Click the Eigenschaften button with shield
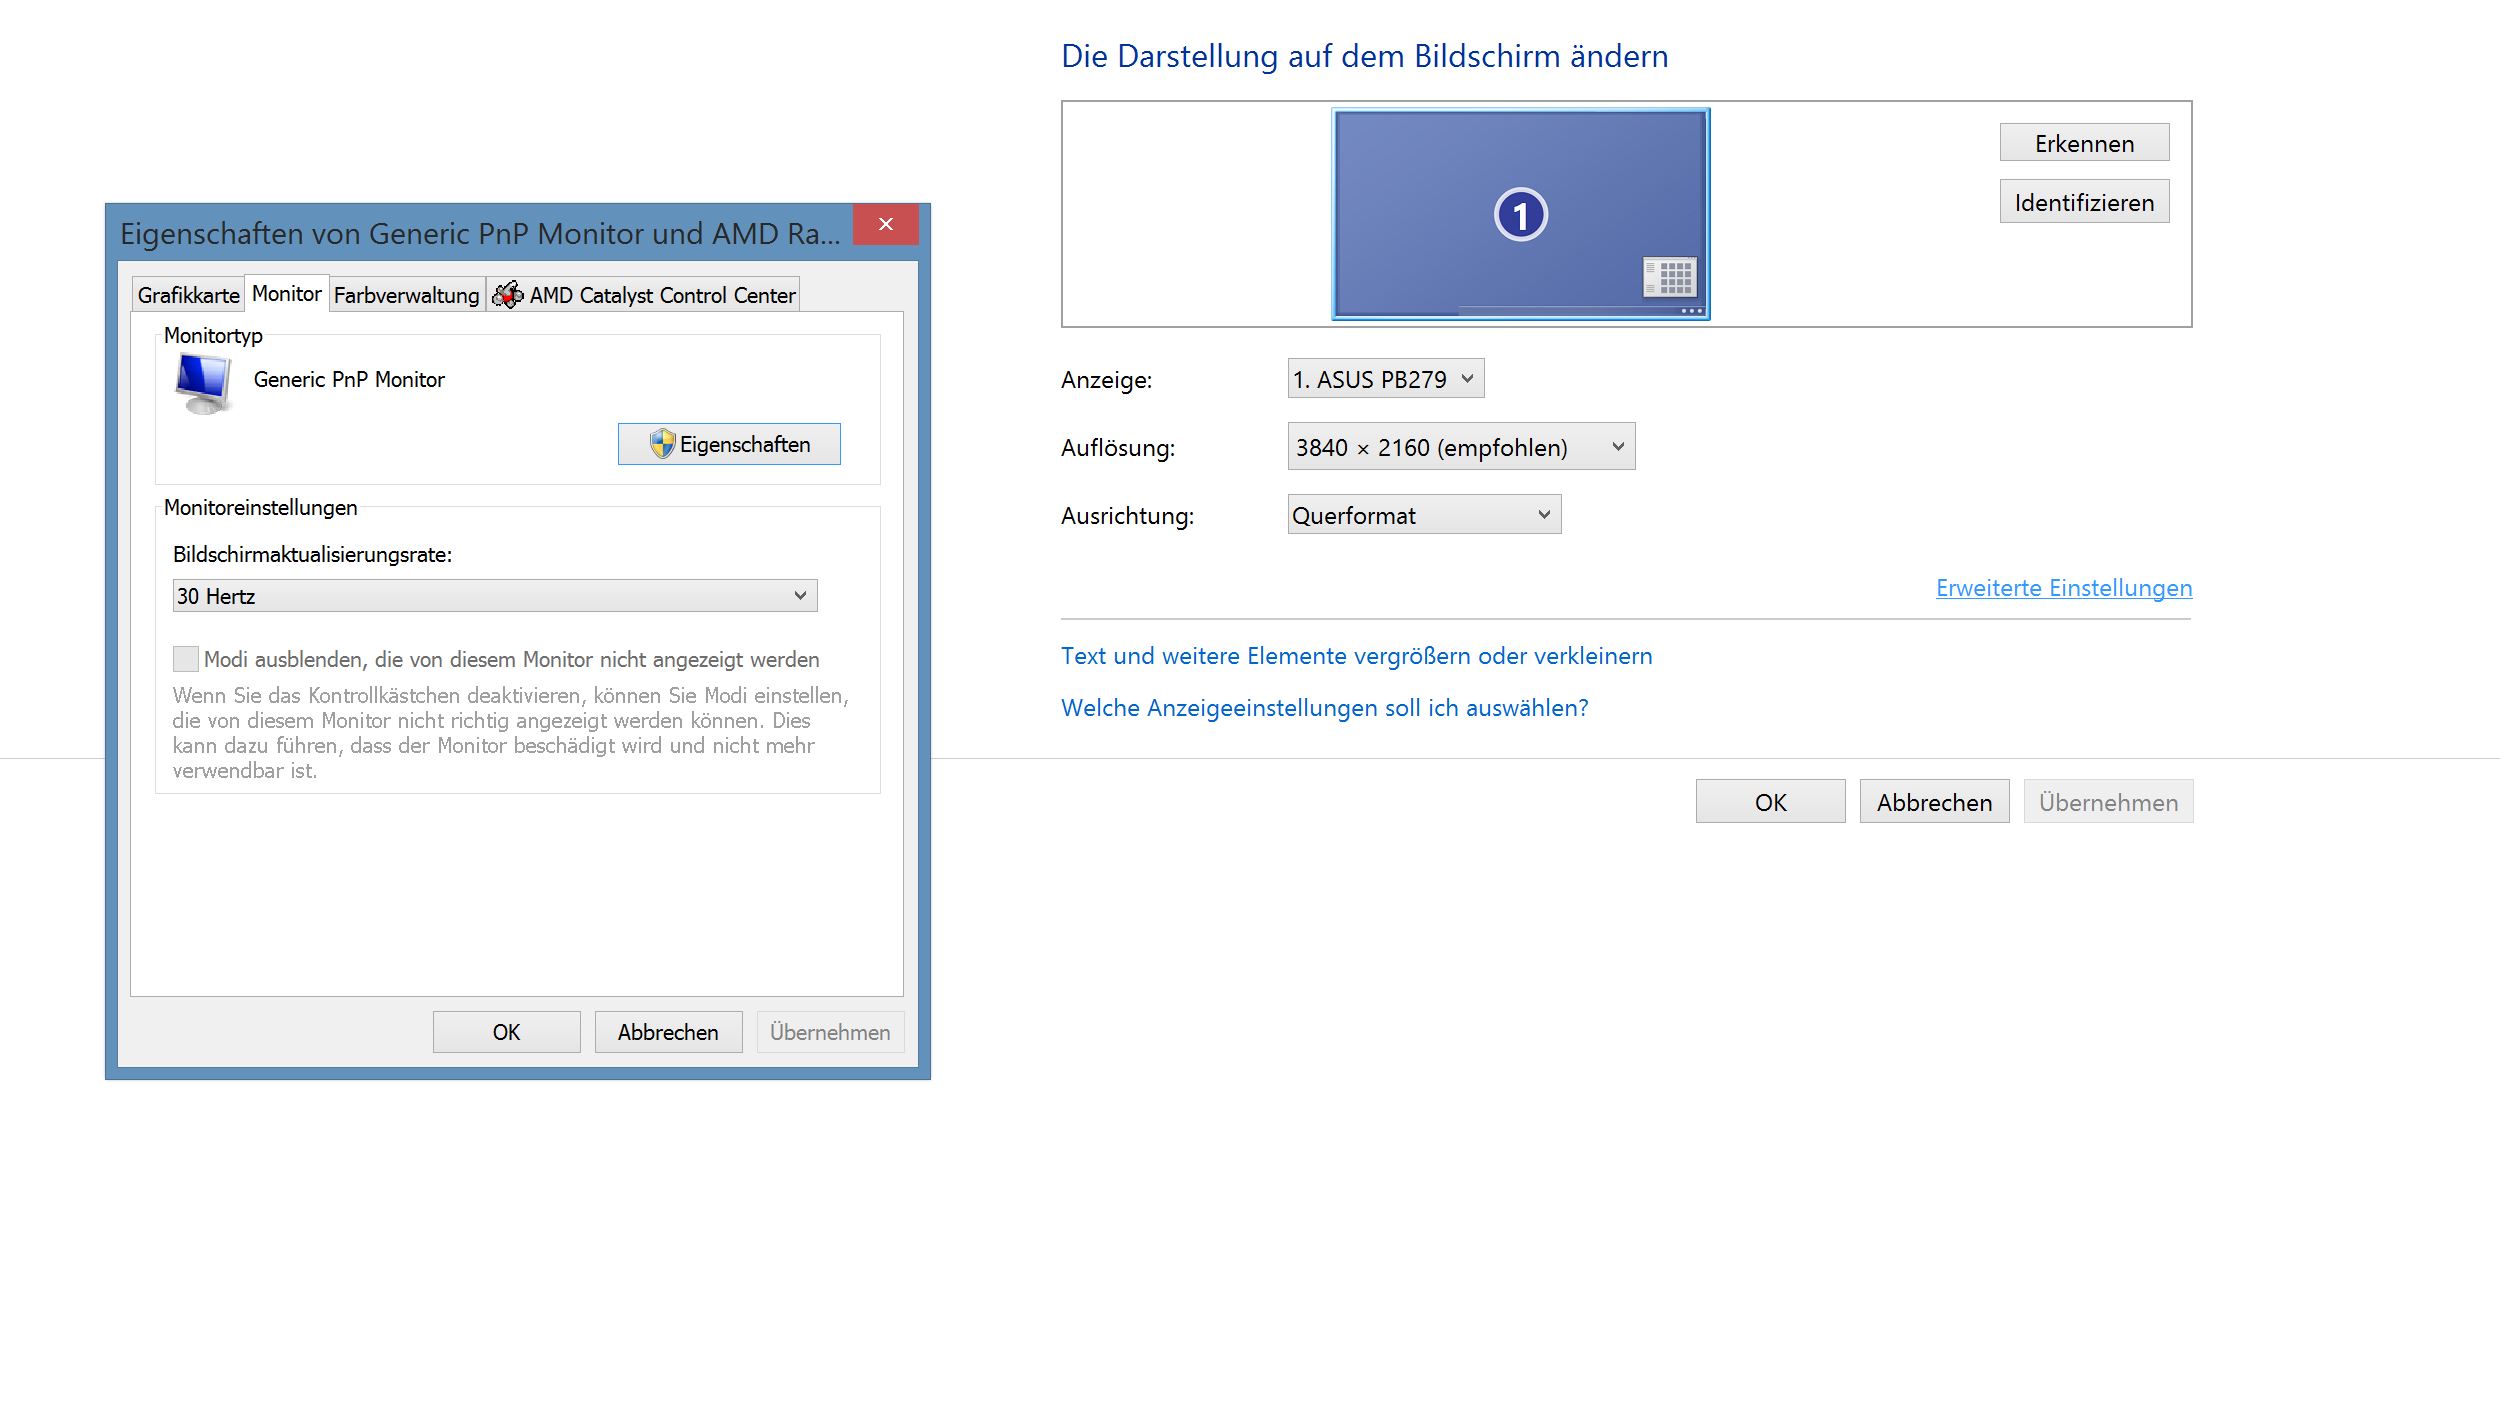Screen dimensions: 2500x1402 (x=729, y=444)
